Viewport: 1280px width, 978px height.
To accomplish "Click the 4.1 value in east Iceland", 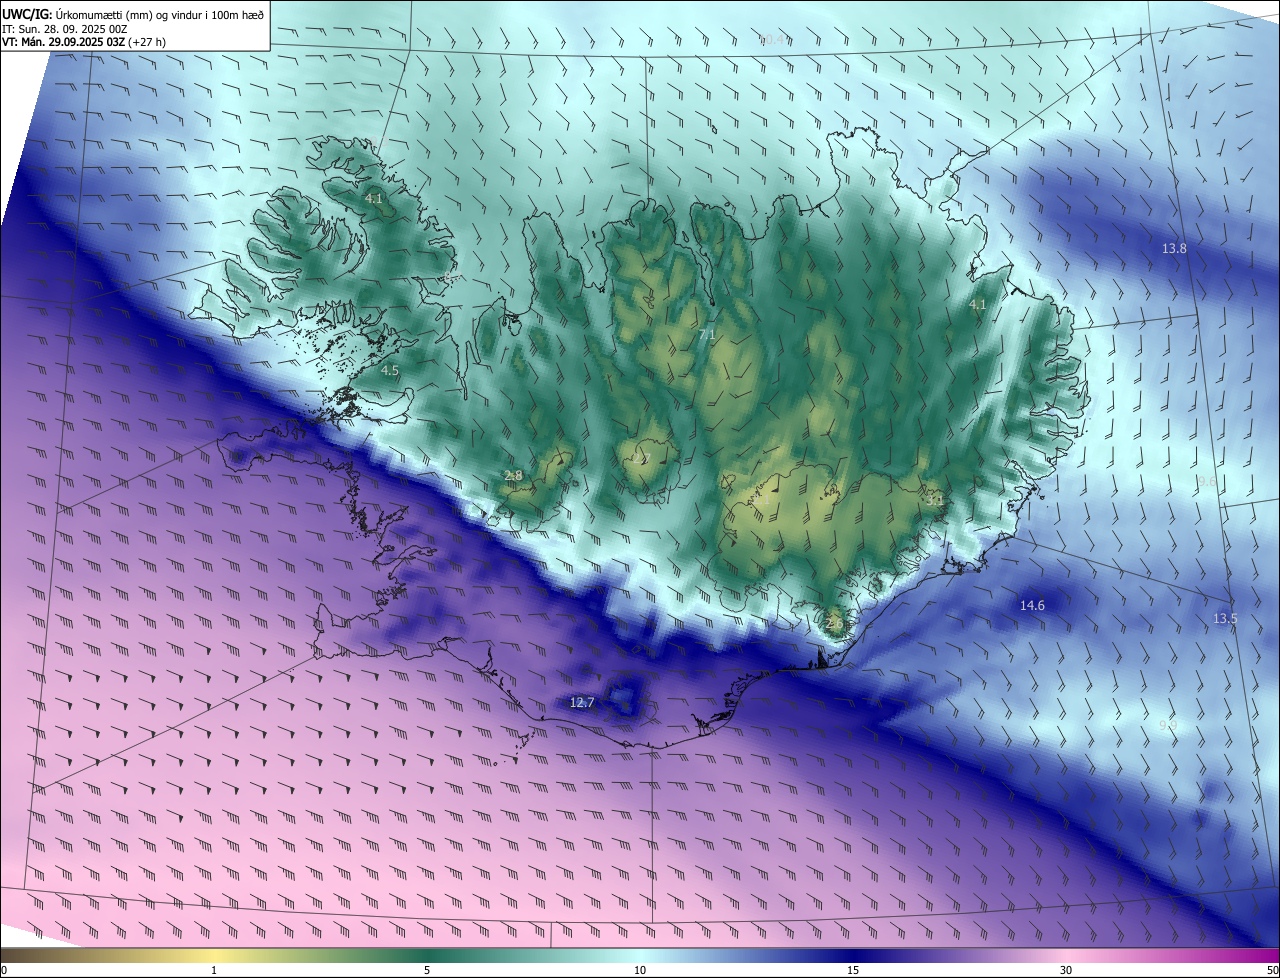I will (978, 305).
